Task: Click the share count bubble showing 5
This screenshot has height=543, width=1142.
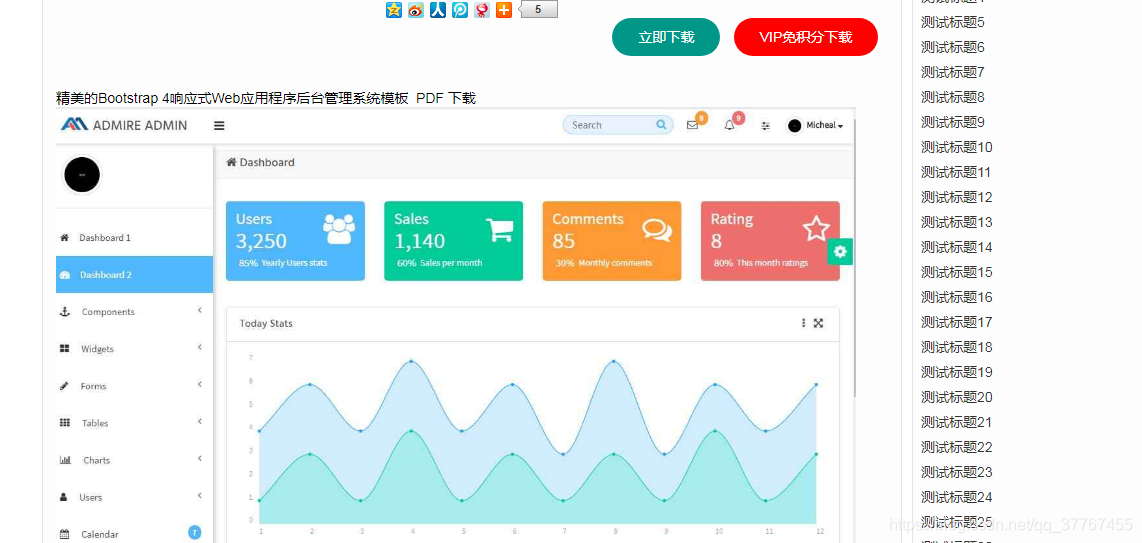Action: pyautogui.click(x=538, y=9)
